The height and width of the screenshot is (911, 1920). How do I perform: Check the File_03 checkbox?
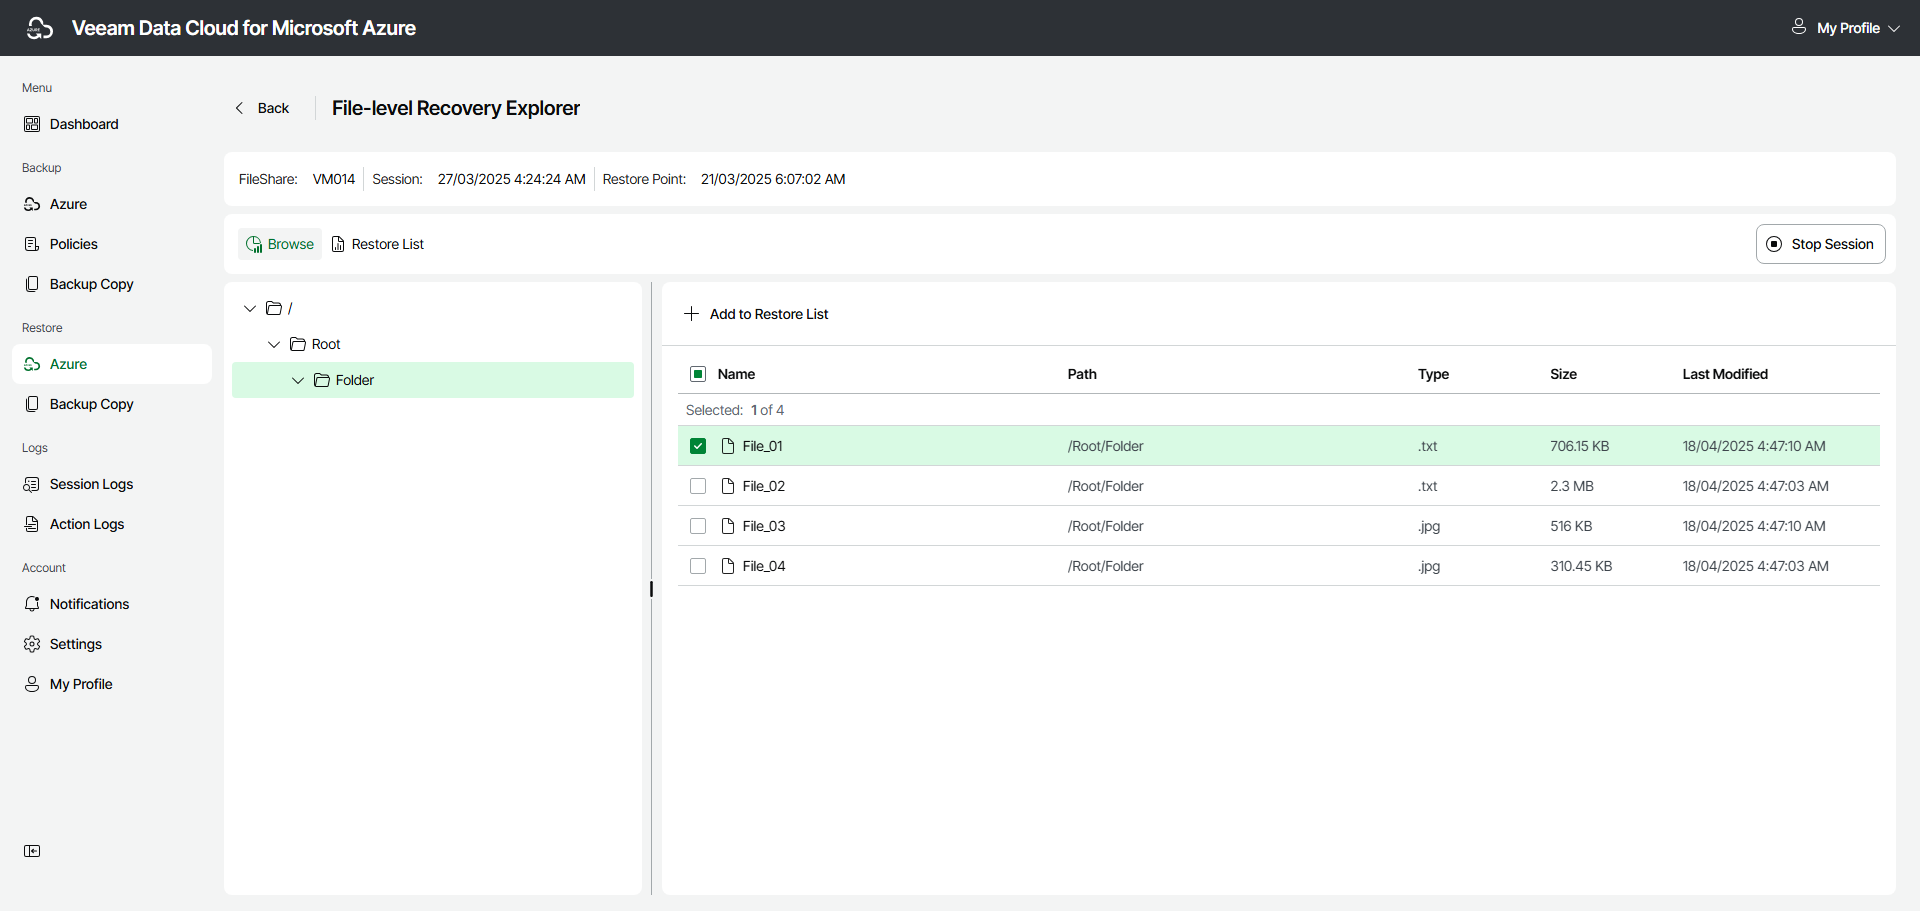pyautogui.click(x=698, y=526)
